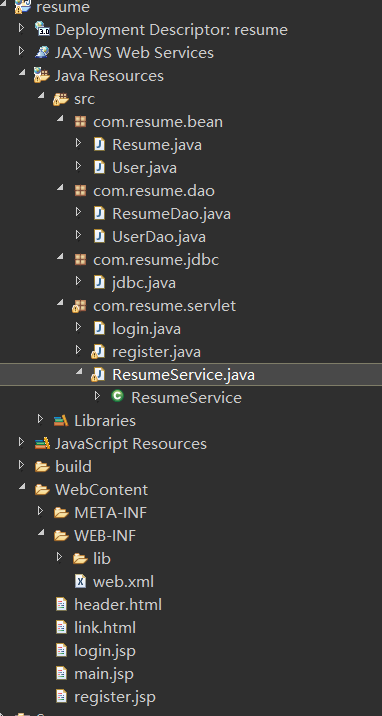Select ResumeDao.java in the tree
This screenshot has width=382, height=716.
click(x=171, y=214)
